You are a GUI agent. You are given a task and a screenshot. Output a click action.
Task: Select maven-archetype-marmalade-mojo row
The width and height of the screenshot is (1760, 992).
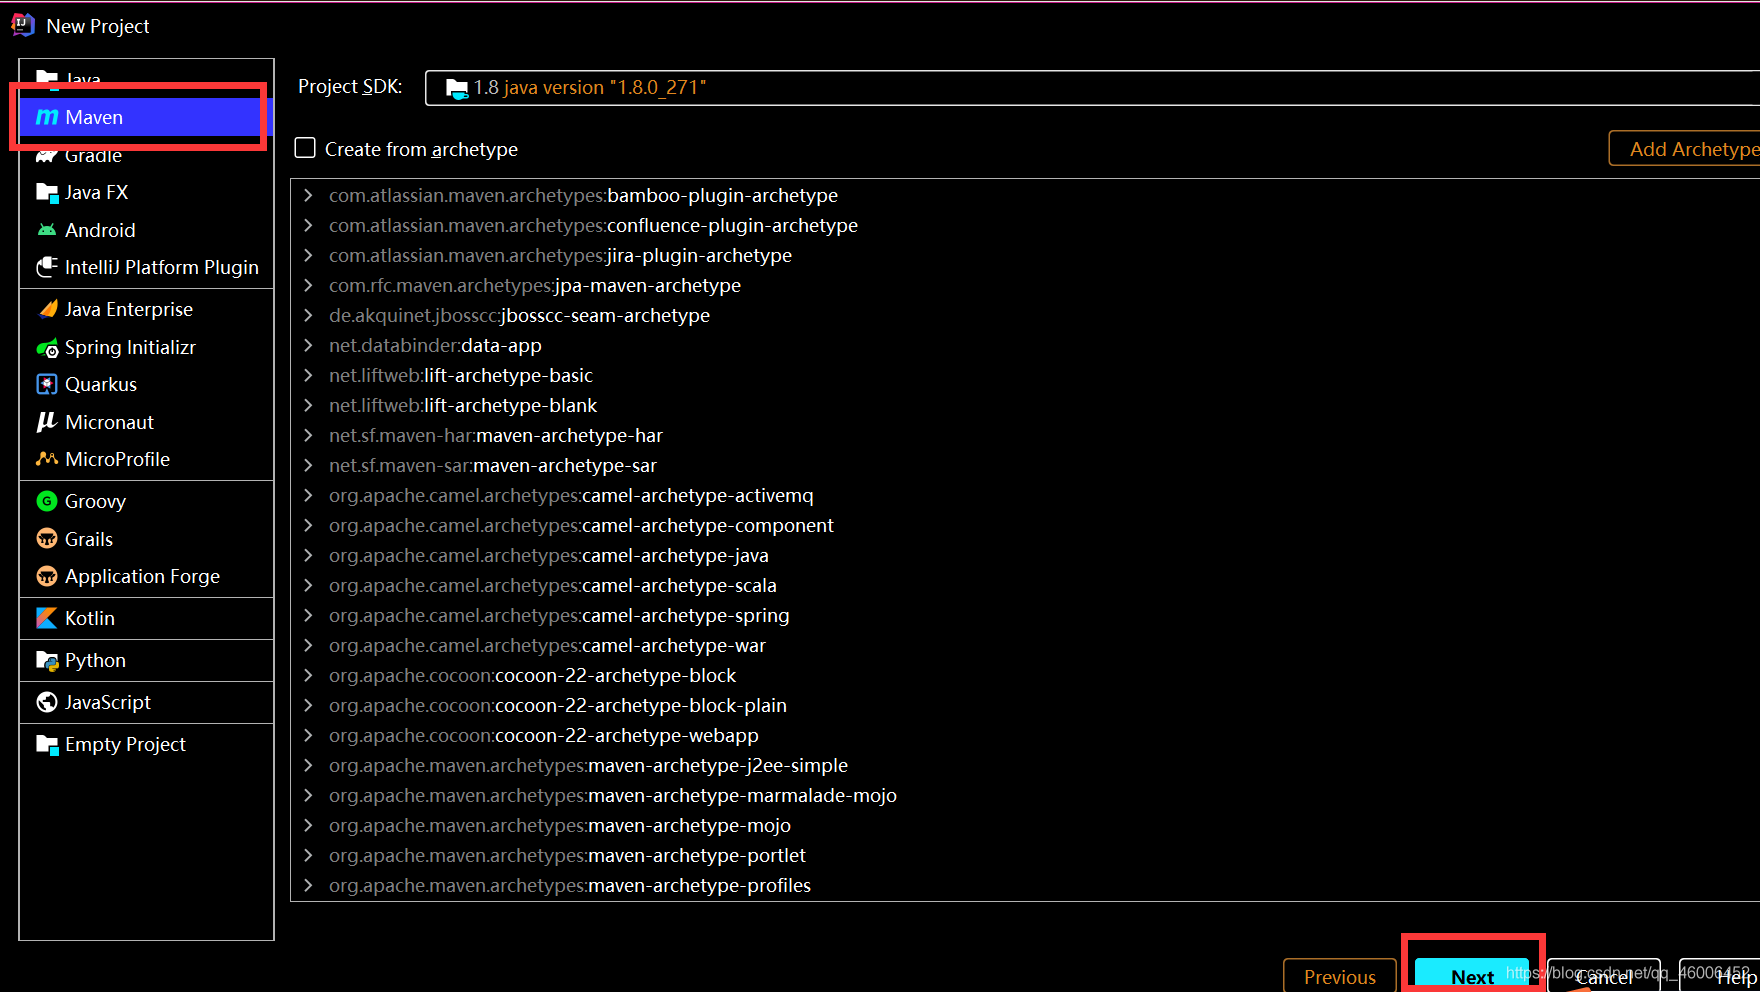pyautogui.click(x=1025, y=795)
